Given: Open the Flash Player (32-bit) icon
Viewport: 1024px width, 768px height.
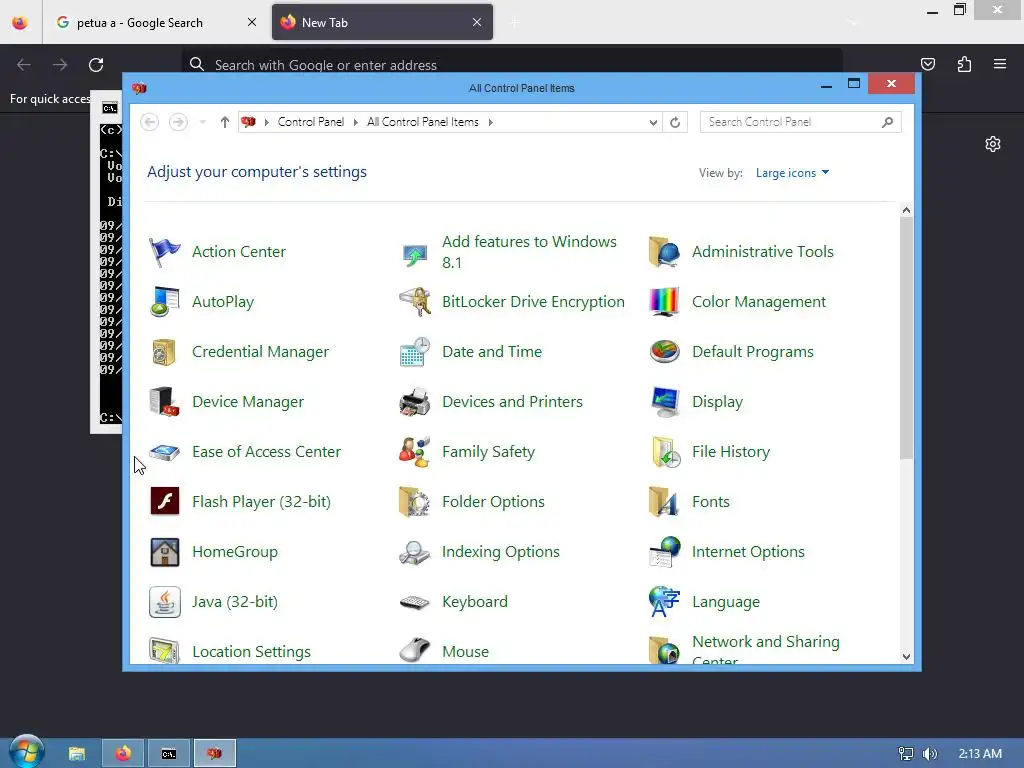Looking at the screenshot, I should pos(165,502).
